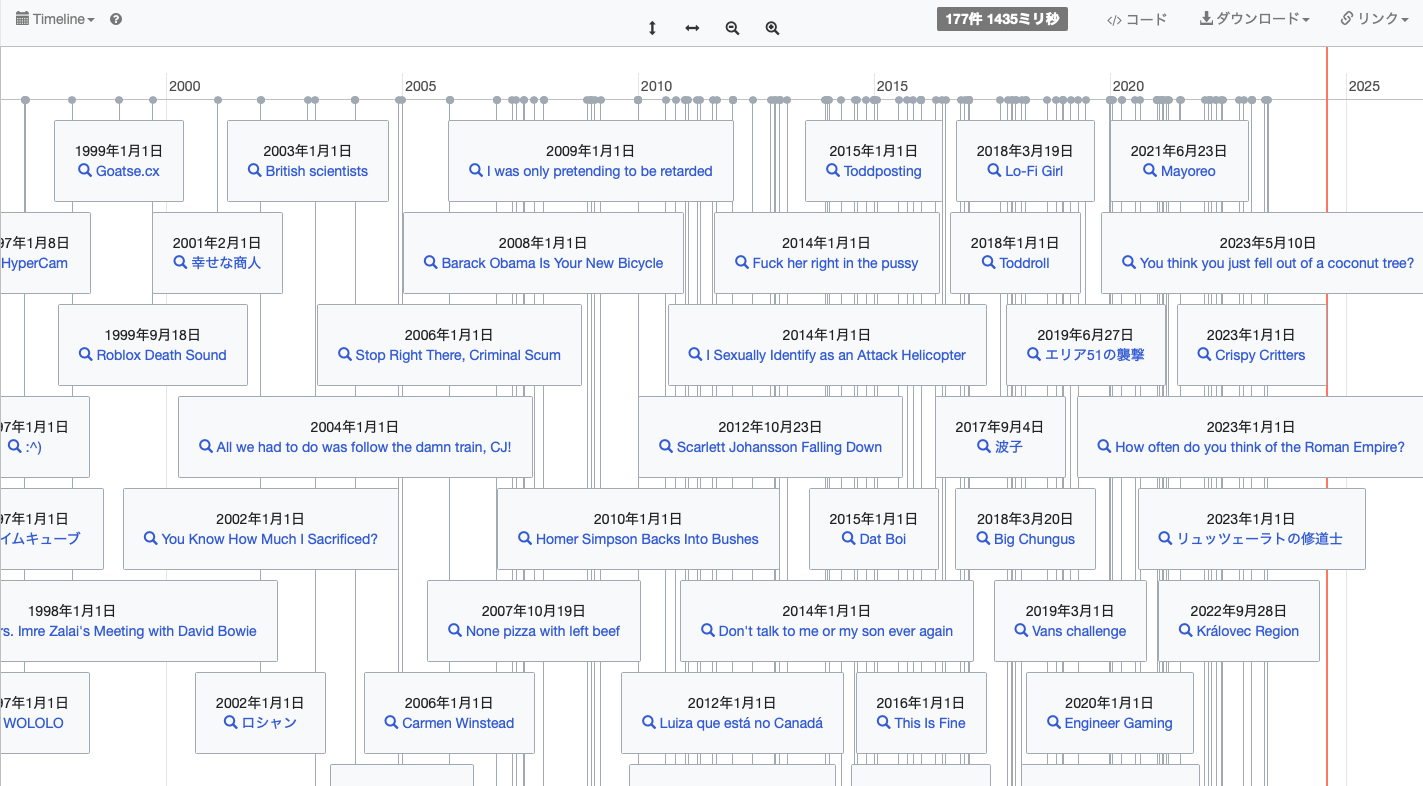Viewport: 1423px width, 786px height.
Task: Click search icon beside Stop Right There, Criminal Scum
Action: 345,354
